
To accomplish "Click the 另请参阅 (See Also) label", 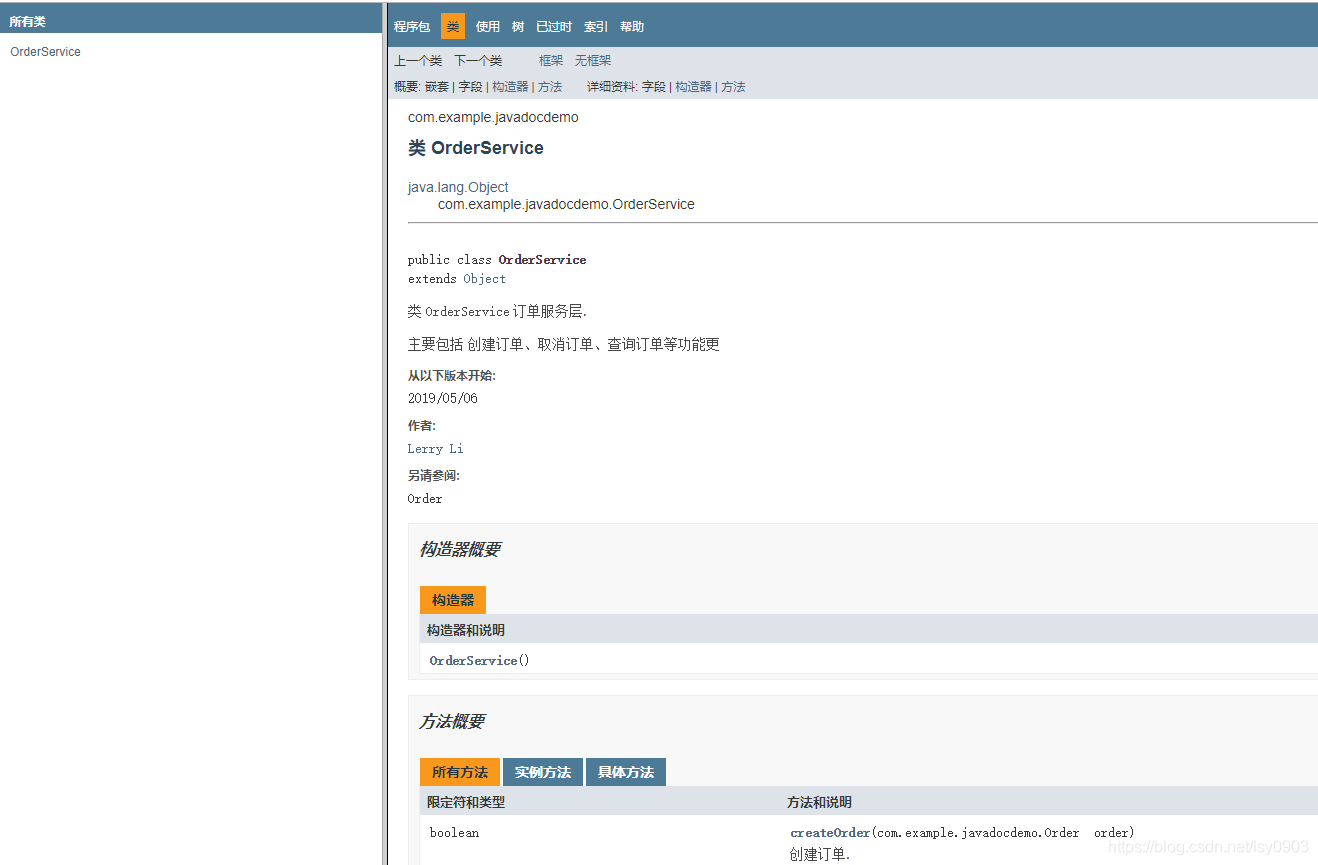I will tap(434, 476).
